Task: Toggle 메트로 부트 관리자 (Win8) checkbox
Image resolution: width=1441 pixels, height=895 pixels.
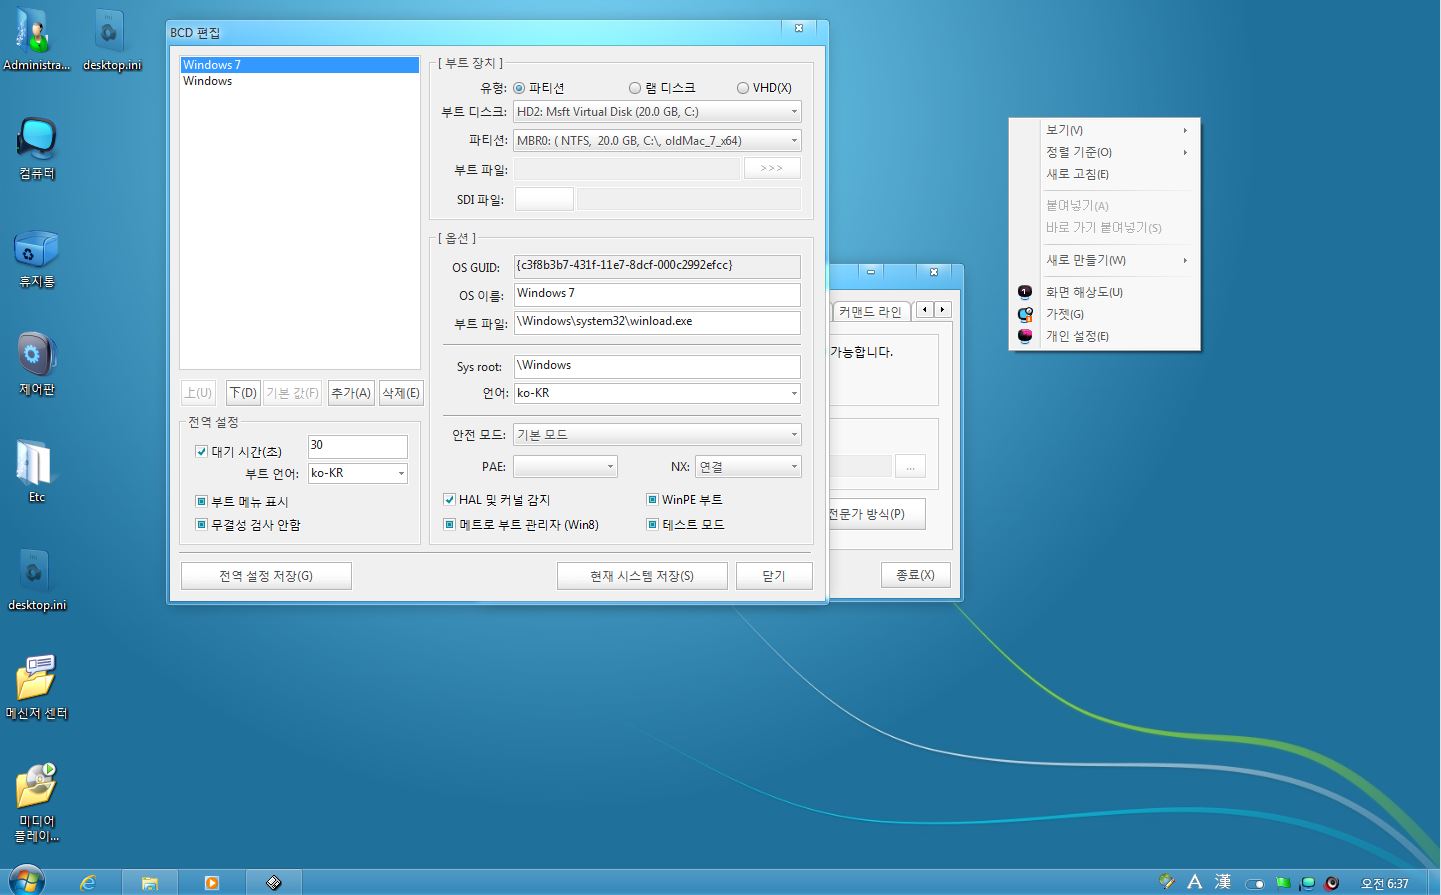Action: point(449,524)
